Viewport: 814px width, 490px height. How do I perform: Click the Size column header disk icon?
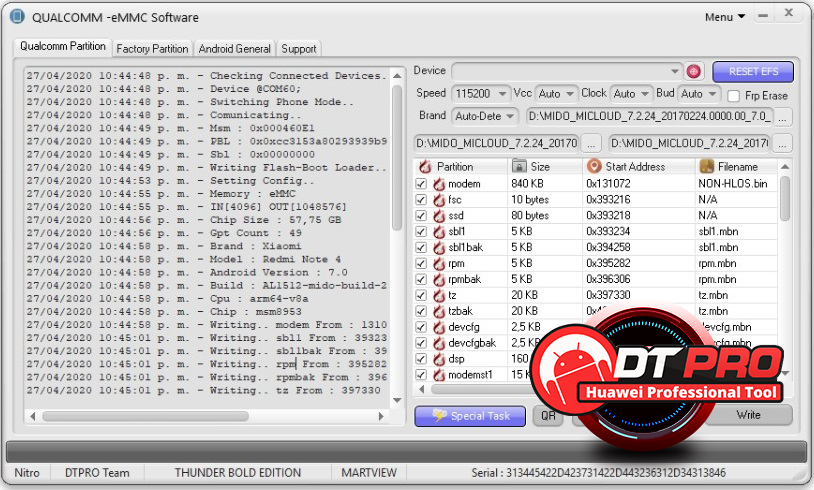pyautogui.click(x=519, y=166)
